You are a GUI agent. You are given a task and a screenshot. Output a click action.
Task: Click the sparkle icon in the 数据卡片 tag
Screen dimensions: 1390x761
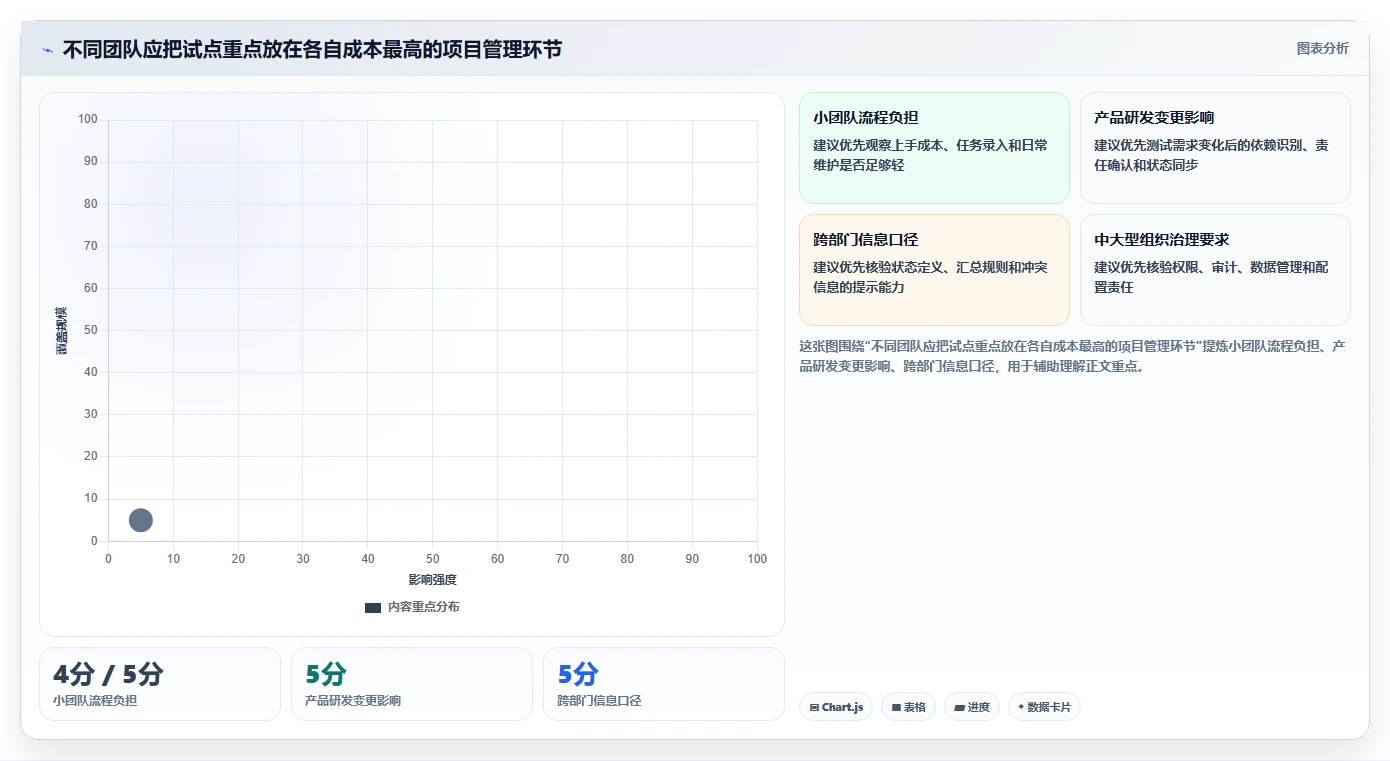1021,707
